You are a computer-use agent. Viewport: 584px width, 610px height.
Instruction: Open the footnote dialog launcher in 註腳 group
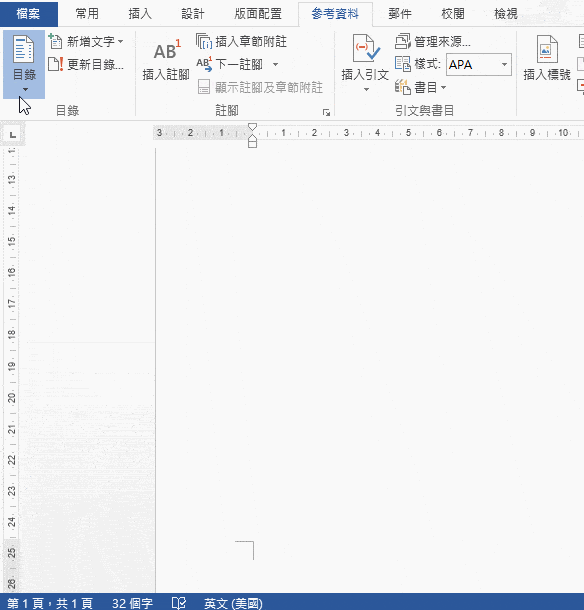coord(326,113)
